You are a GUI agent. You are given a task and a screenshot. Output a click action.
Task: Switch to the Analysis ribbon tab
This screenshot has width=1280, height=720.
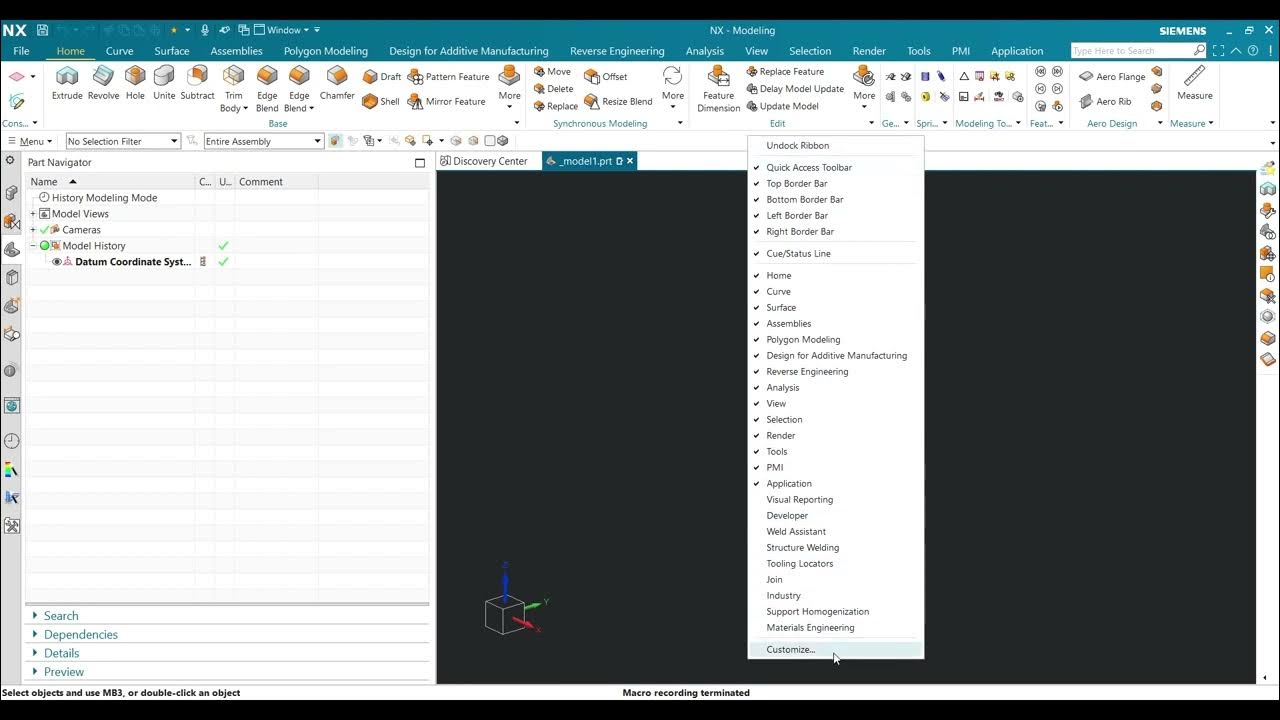(704, 51)
